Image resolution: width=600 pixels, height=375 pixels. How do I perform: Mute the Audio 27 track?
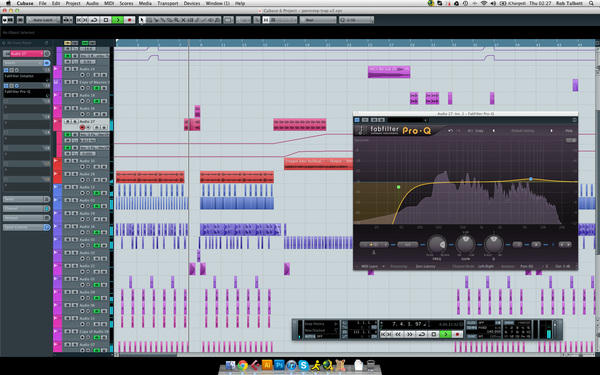tap(68, 121)
